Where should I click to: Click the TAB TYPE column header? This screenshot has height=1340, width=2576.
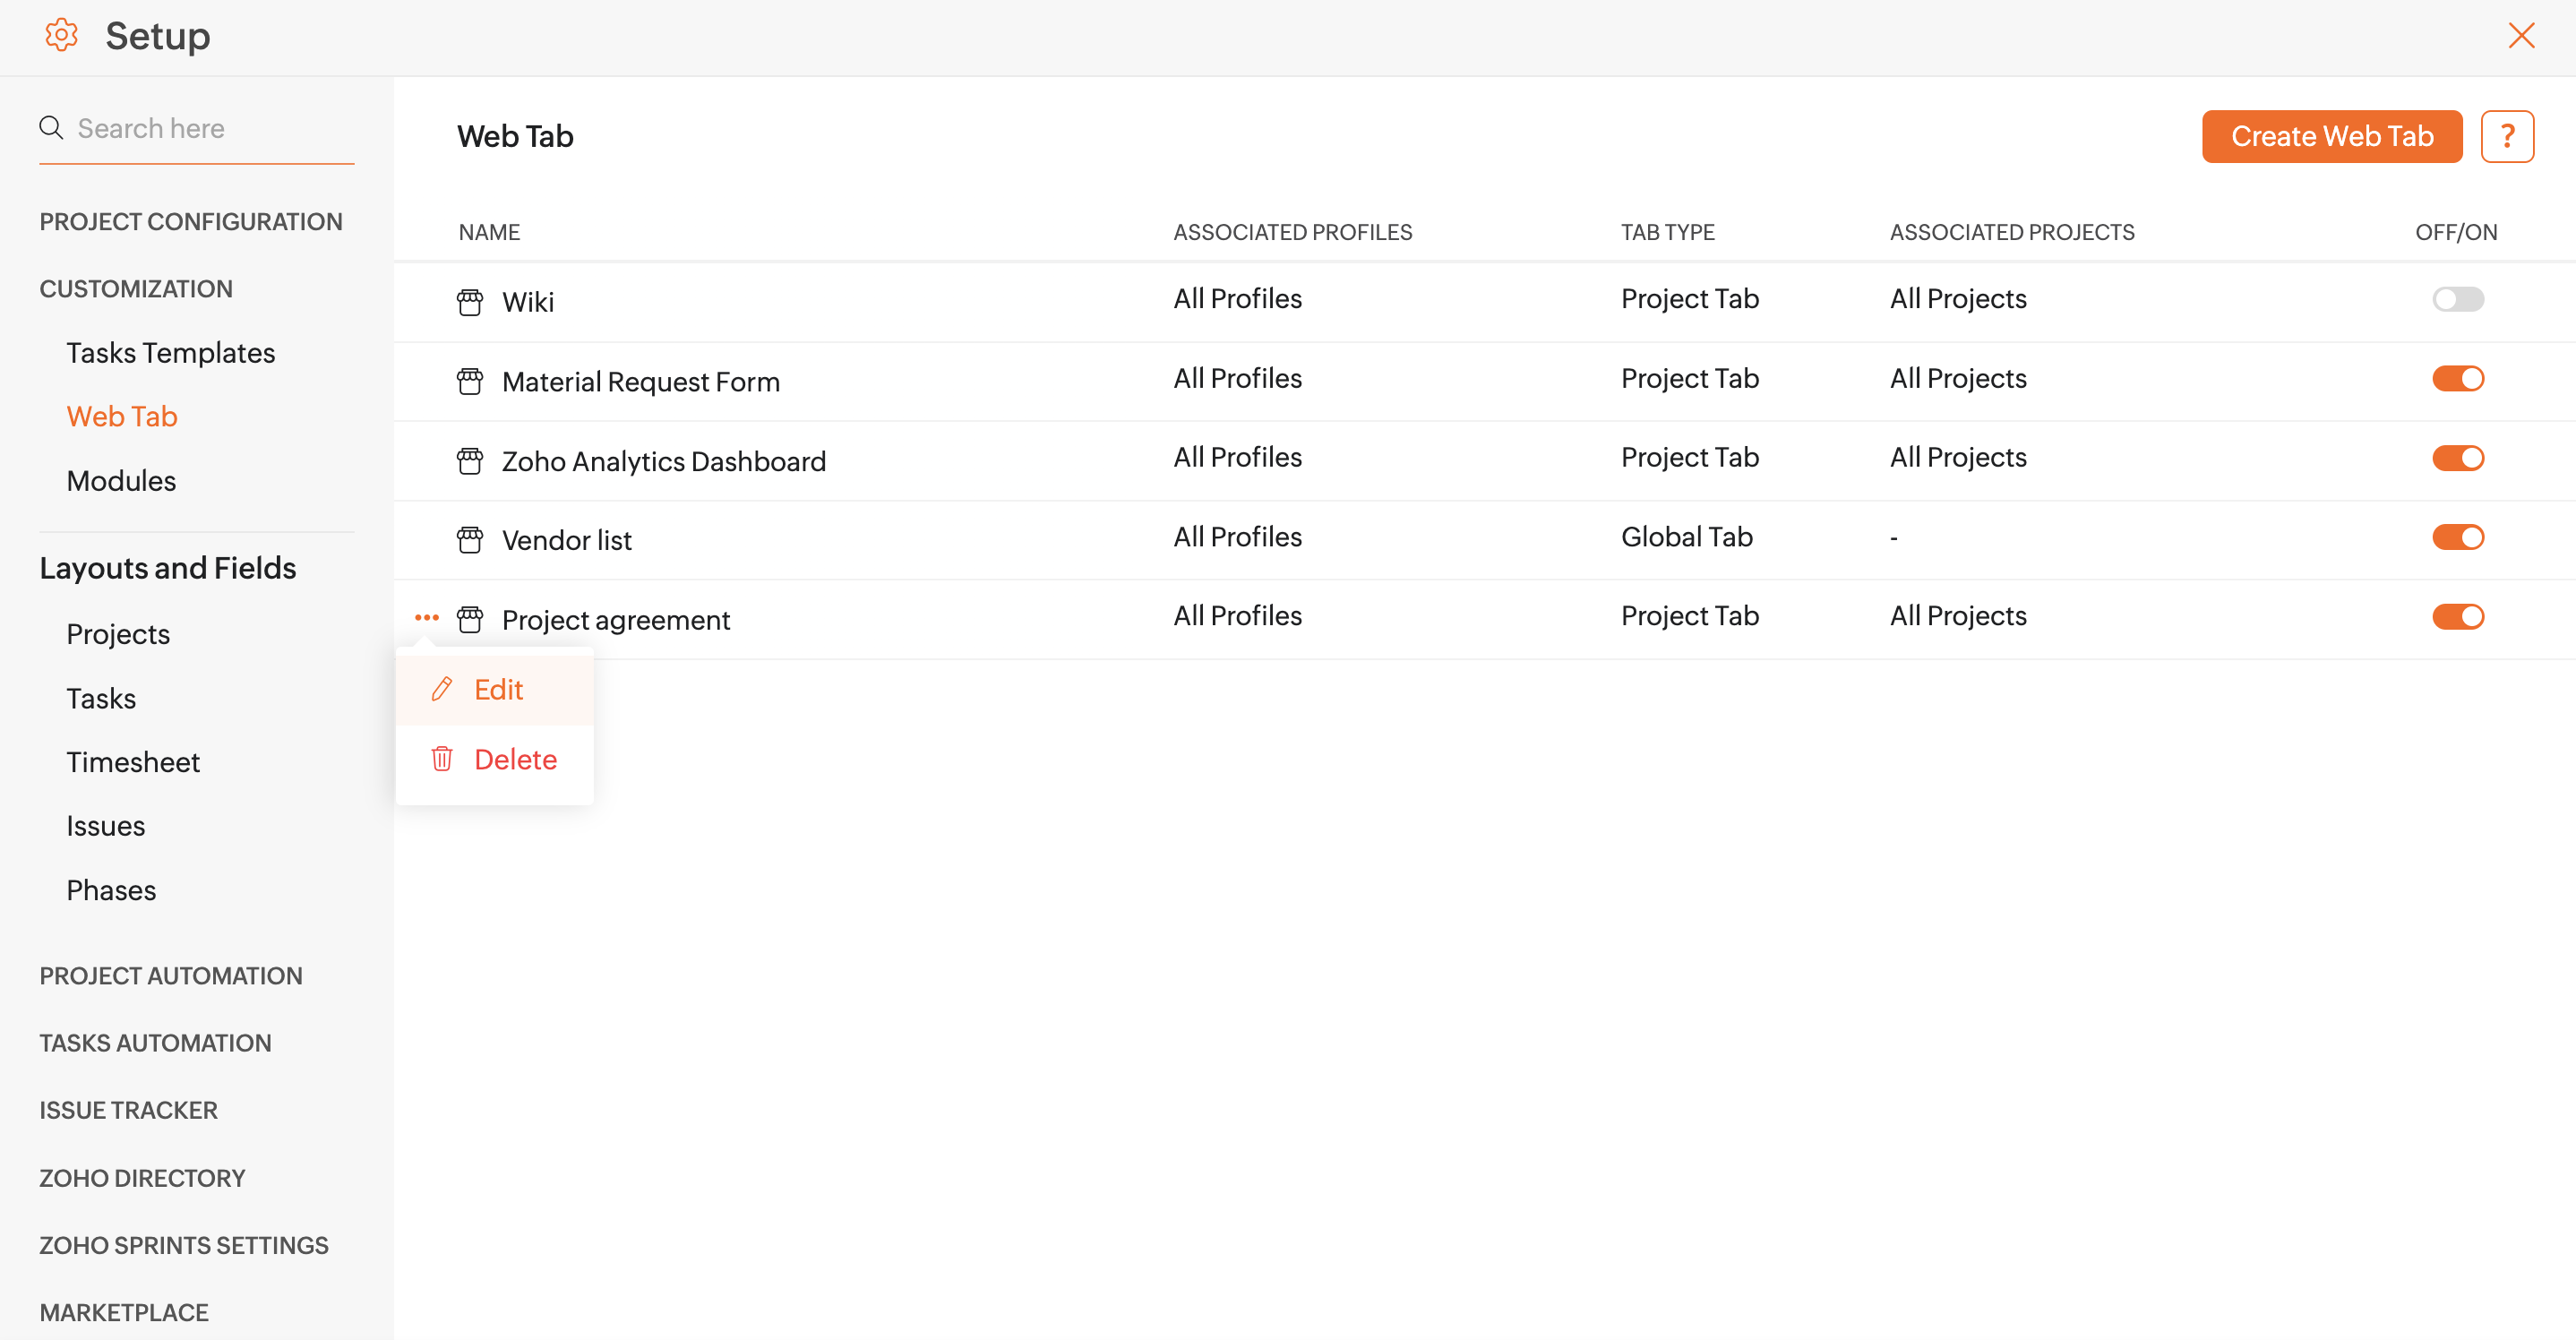[x=1668, y=232]
